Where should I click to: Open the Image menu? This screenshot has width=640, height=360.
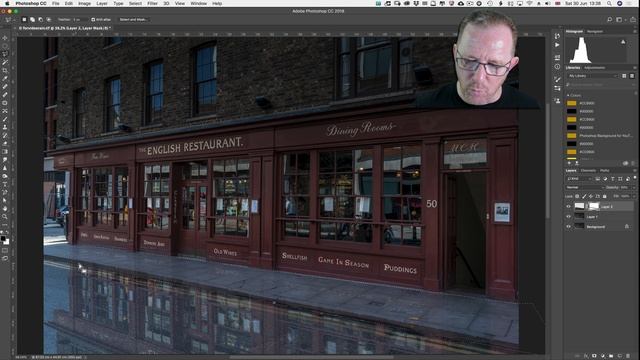pos(84,3)
